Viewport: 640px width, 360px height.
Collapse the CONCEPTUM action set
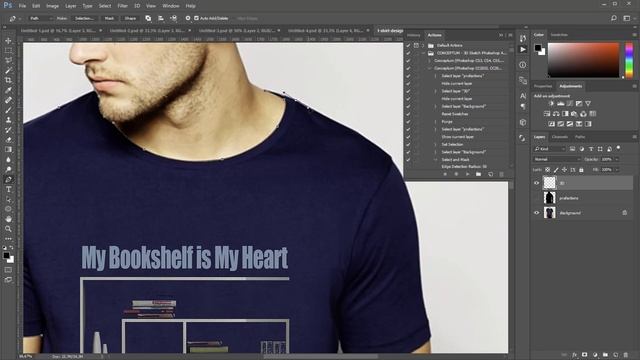[x=423, y=53]
